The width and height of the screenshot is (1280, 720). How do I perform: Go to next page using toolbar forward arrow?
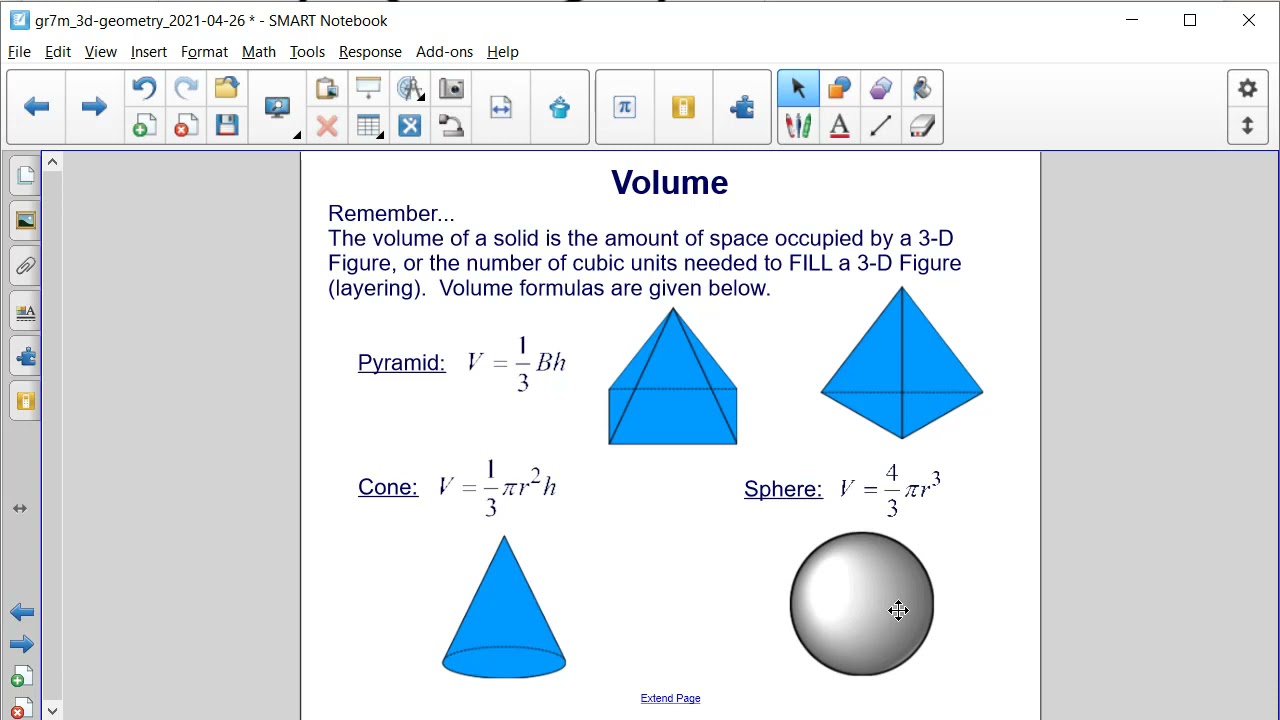[94, 107]
